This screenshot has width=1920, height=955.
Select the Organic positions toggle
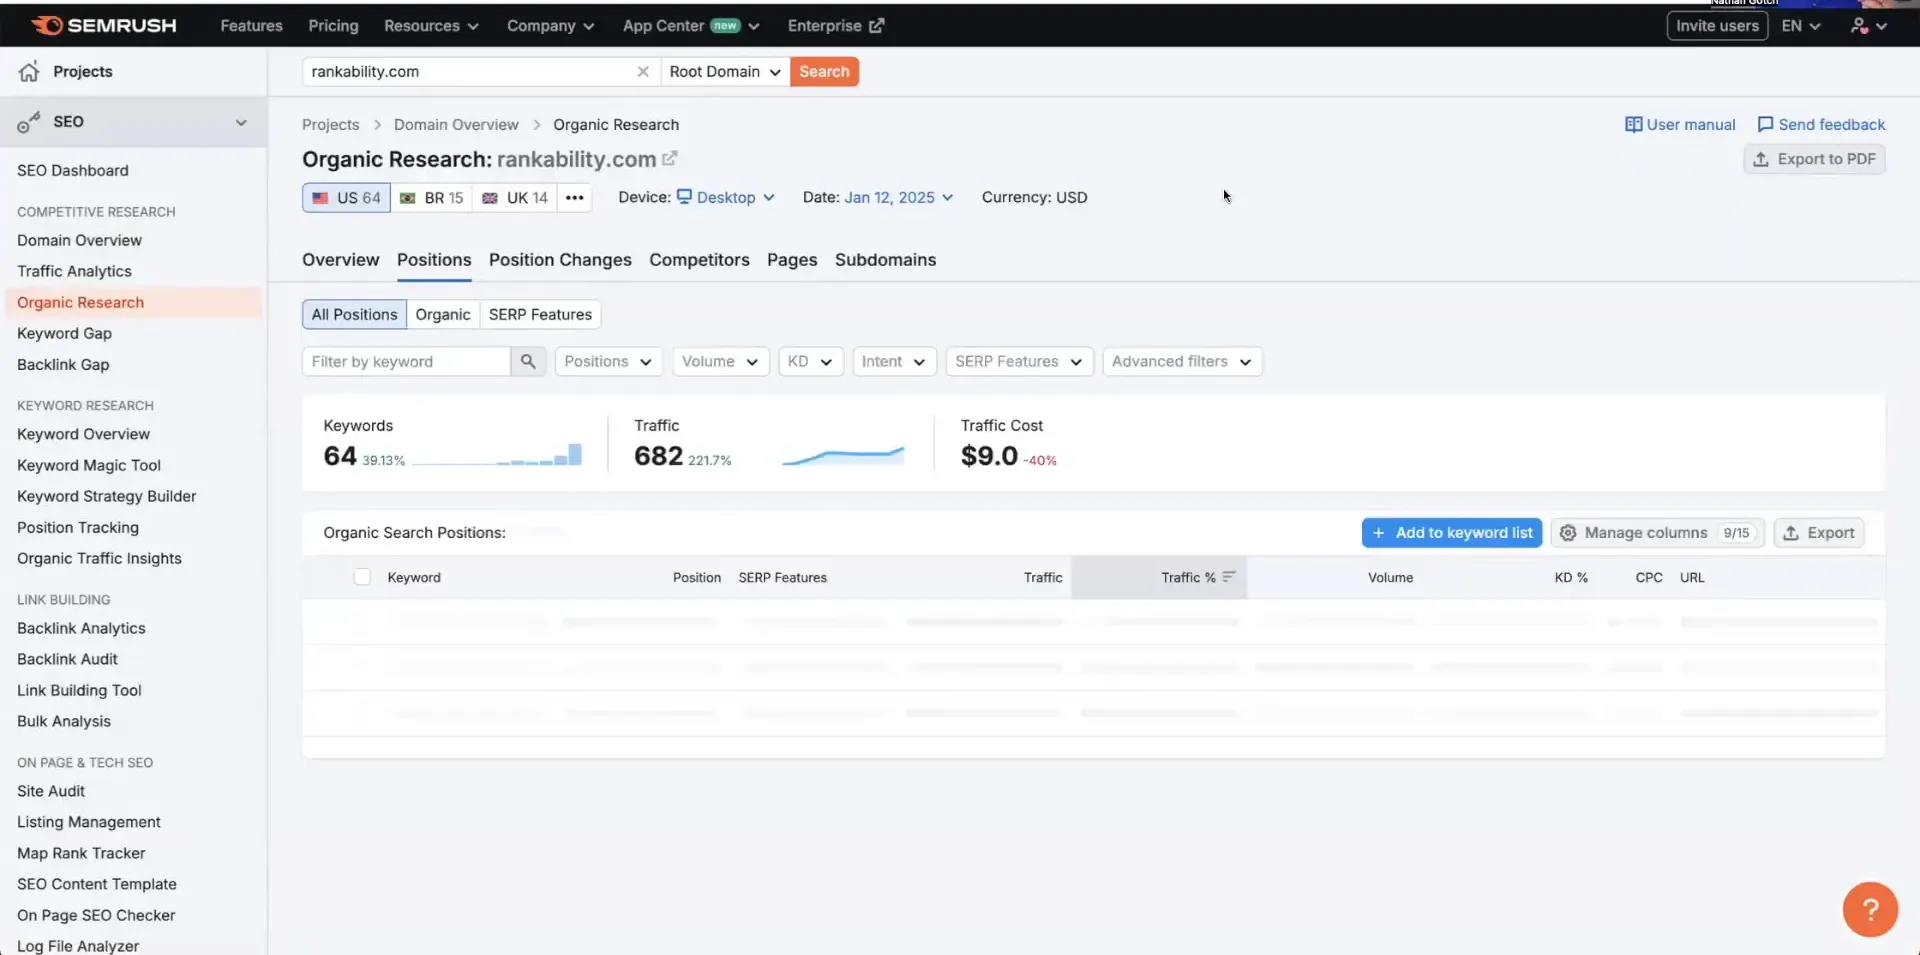[x=442, y=314]
